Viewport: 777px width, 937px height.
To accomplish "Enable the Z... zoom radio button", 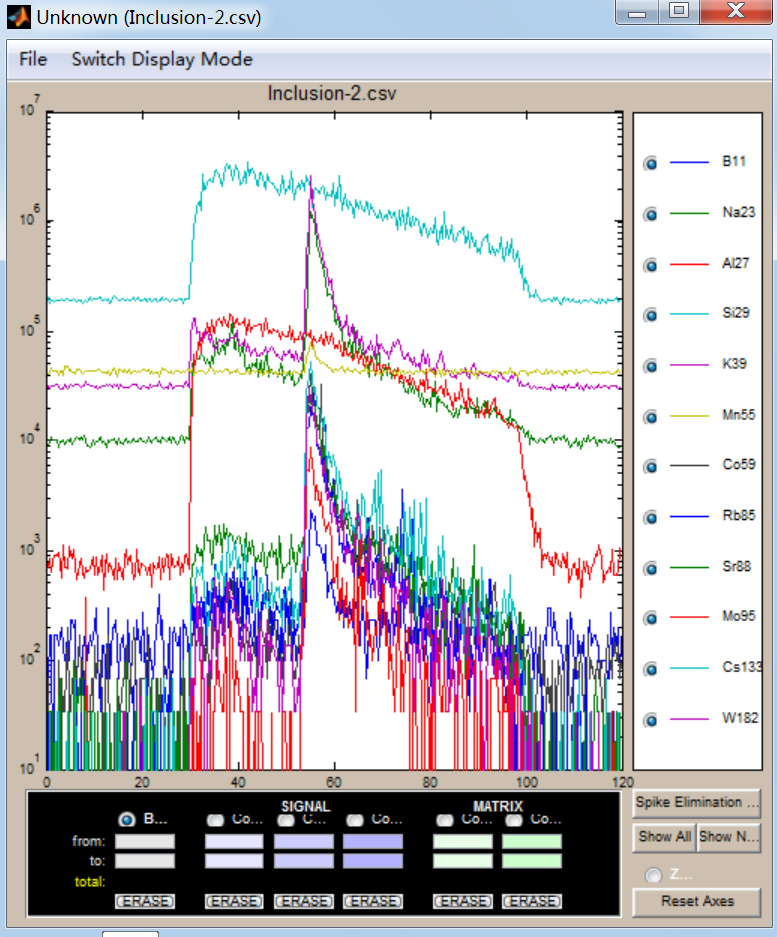I will 653,875.
